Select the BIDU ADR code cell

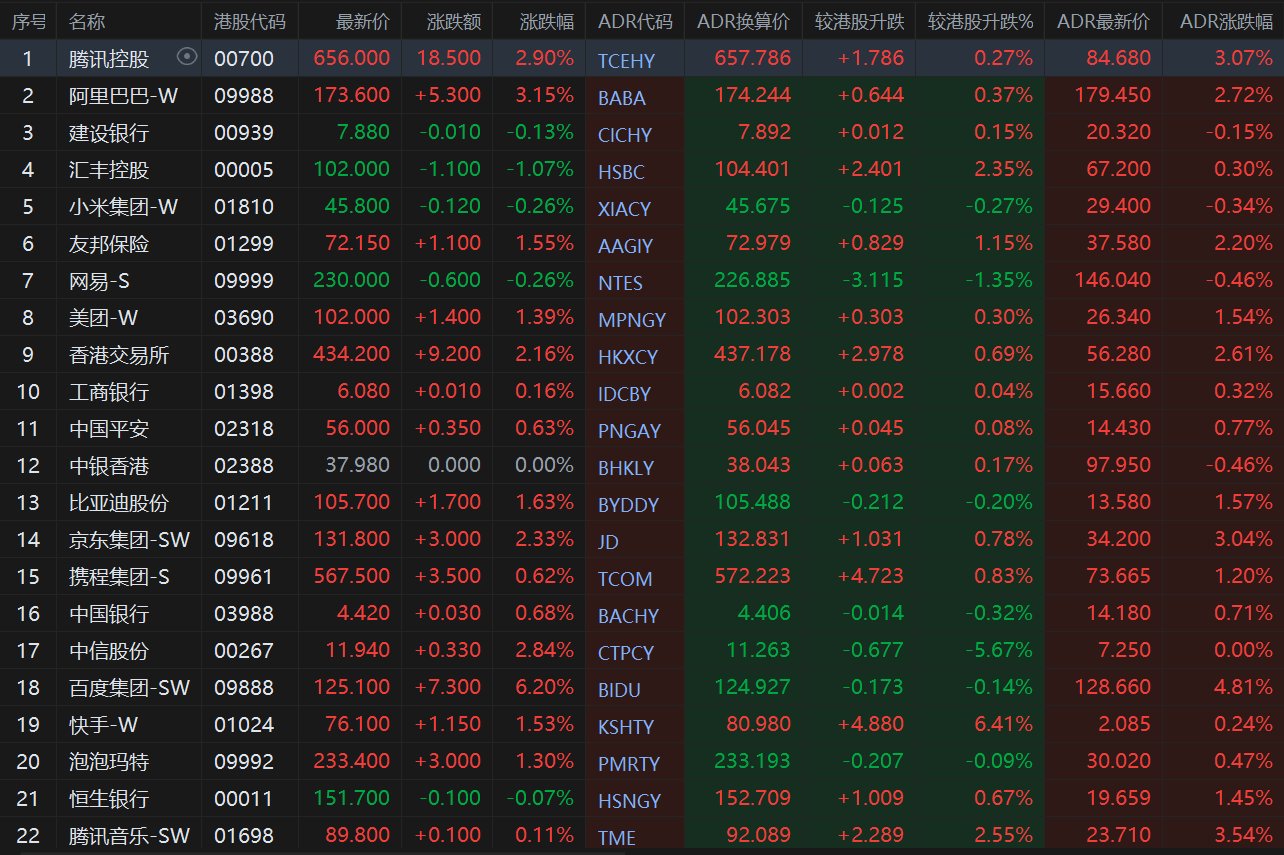click(619, 690)
